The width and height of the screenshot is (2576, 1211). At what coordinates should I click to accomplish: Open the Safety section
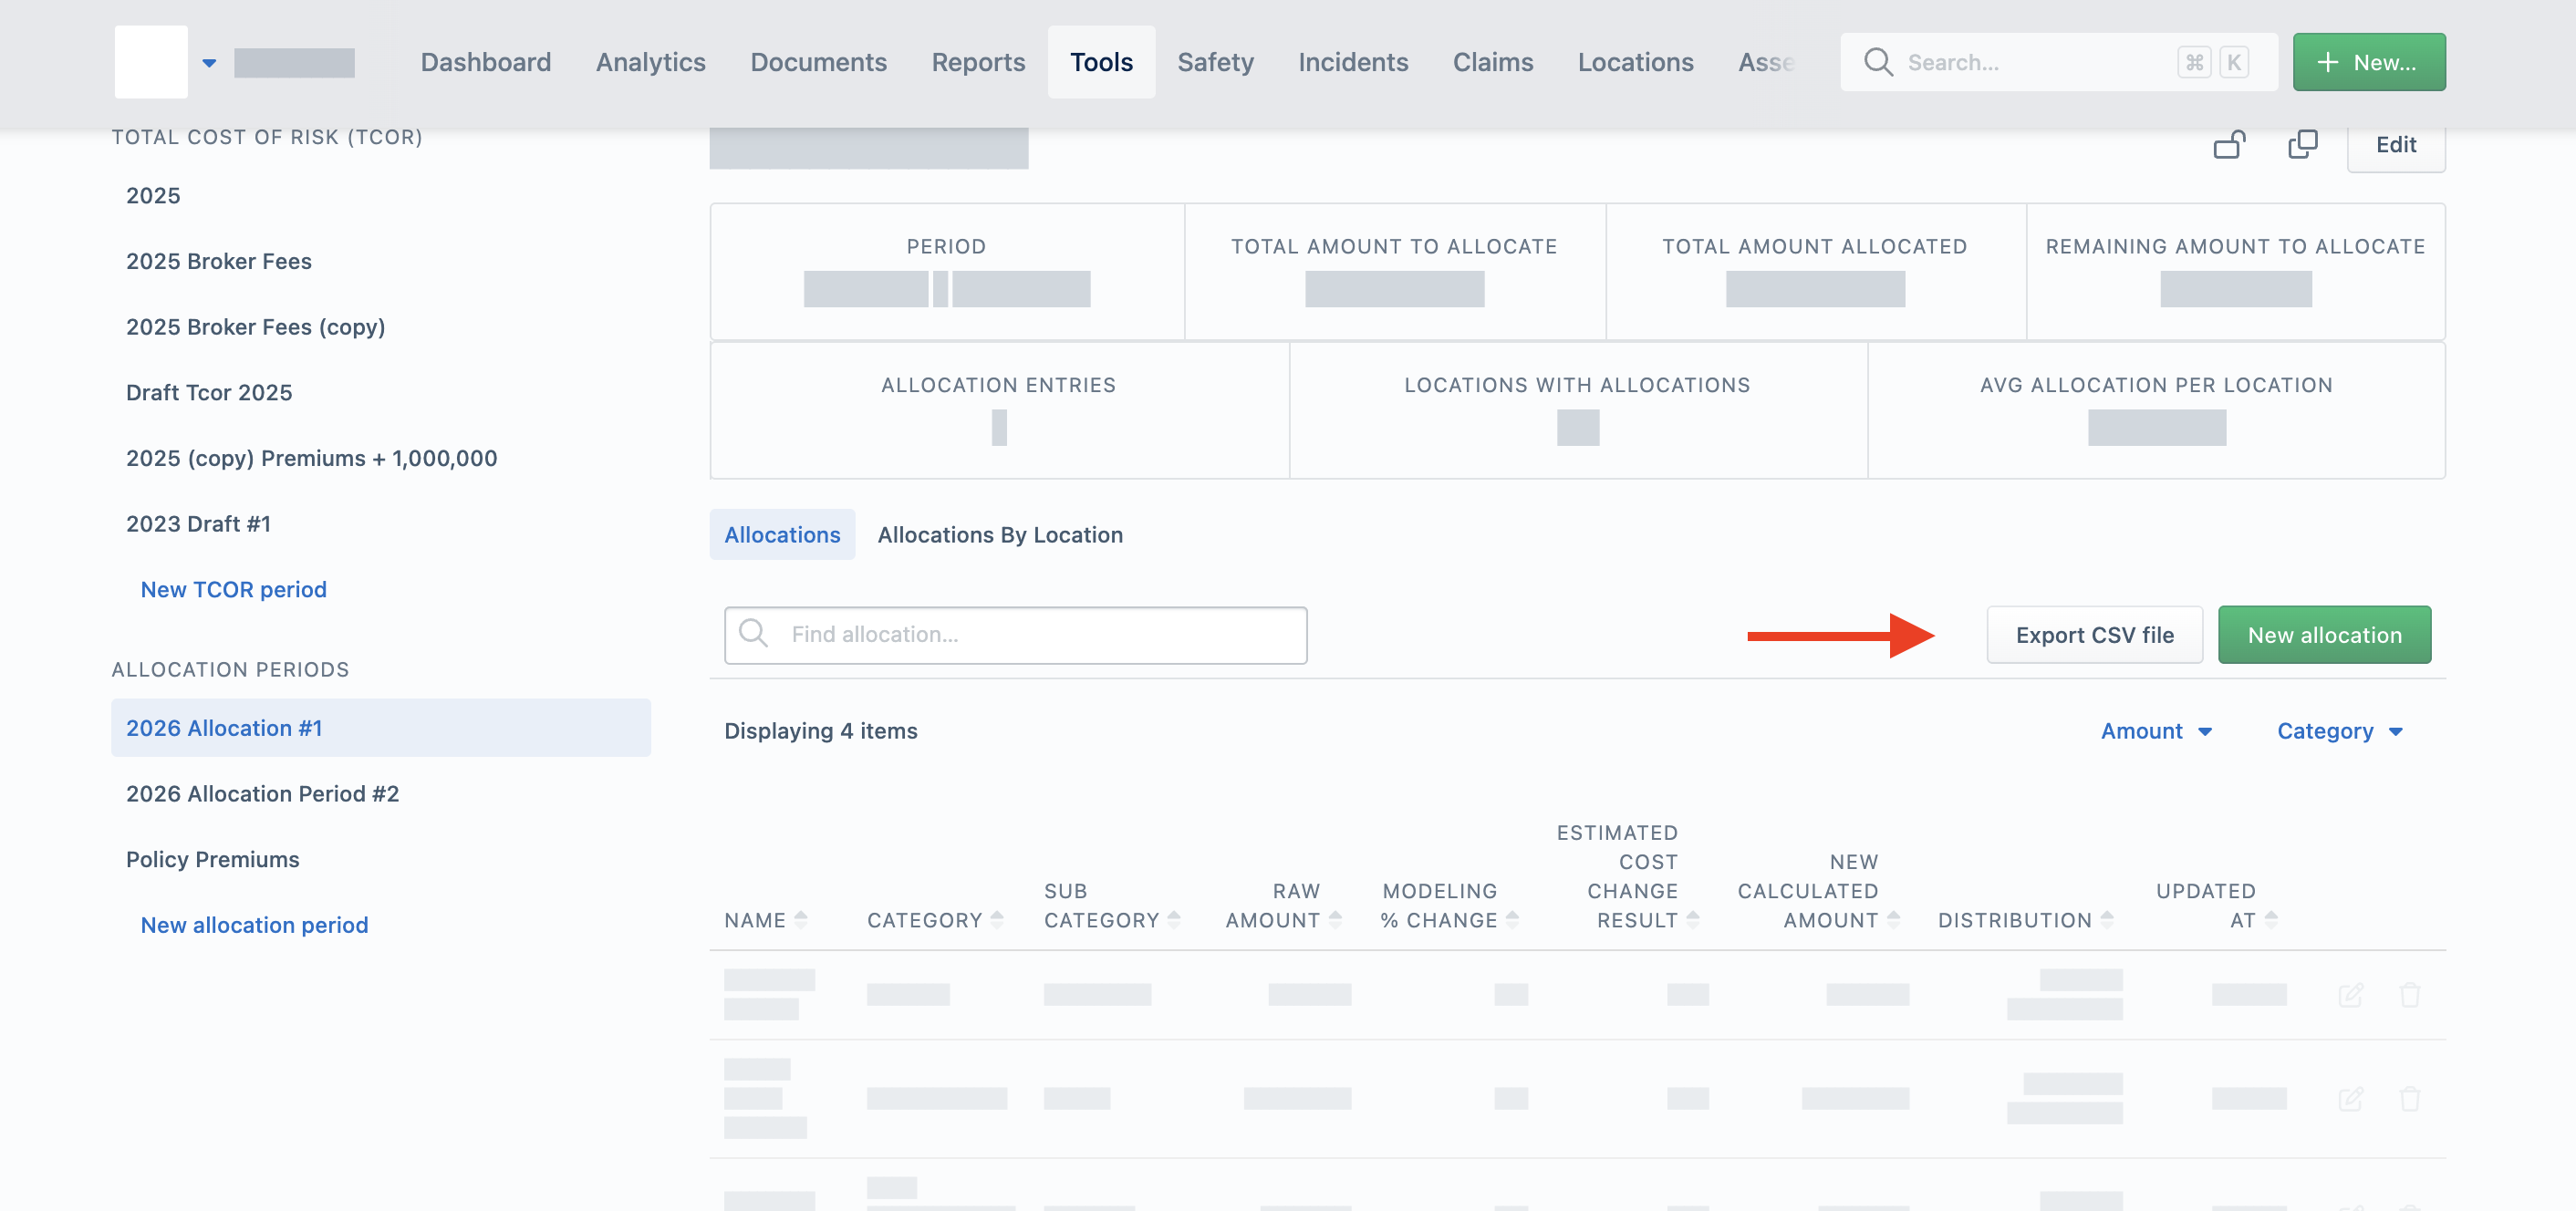1215,62
